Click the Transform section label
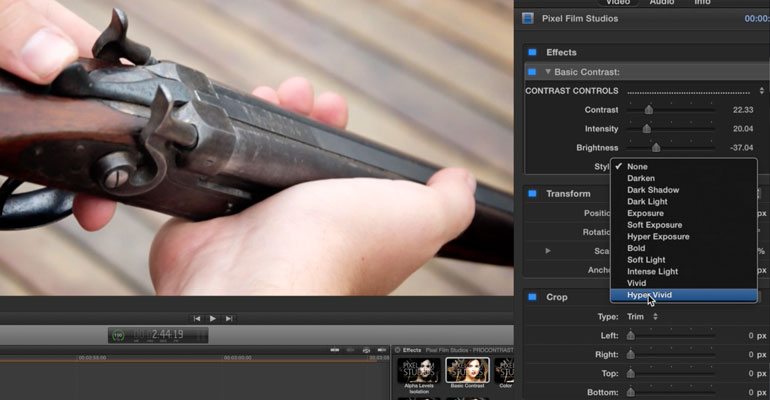Viewport: 770px width, 400px height. [568, 193]
